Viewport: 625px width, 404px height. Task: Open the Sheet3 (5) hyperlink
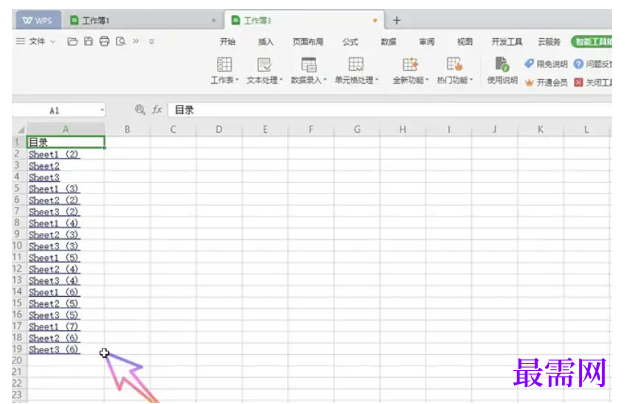point(54,315)
